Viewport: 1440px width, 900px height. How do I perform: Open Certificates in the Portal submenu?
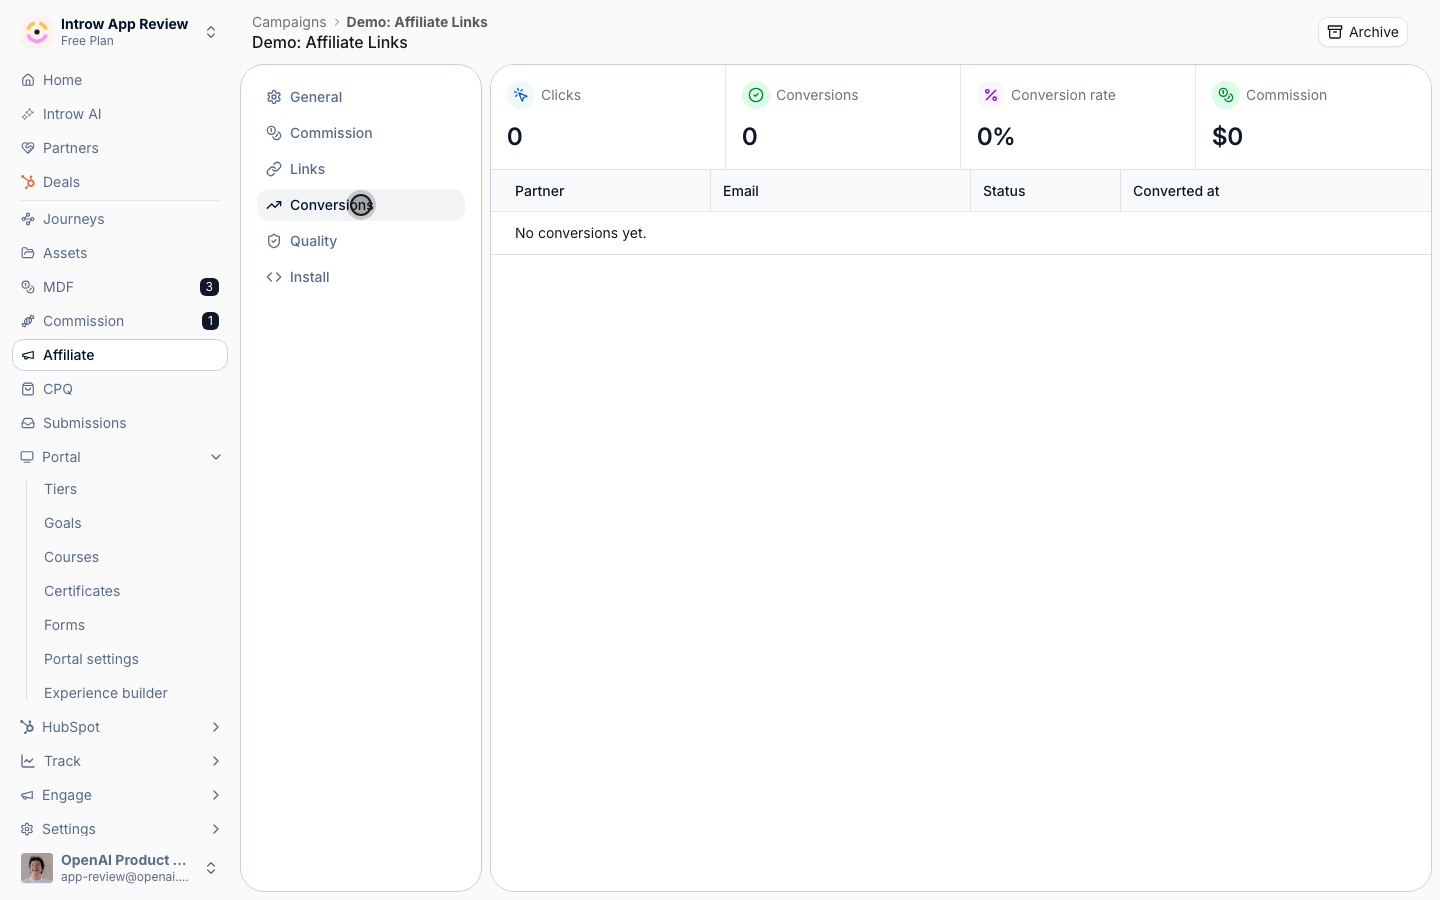tap(82, 591)
